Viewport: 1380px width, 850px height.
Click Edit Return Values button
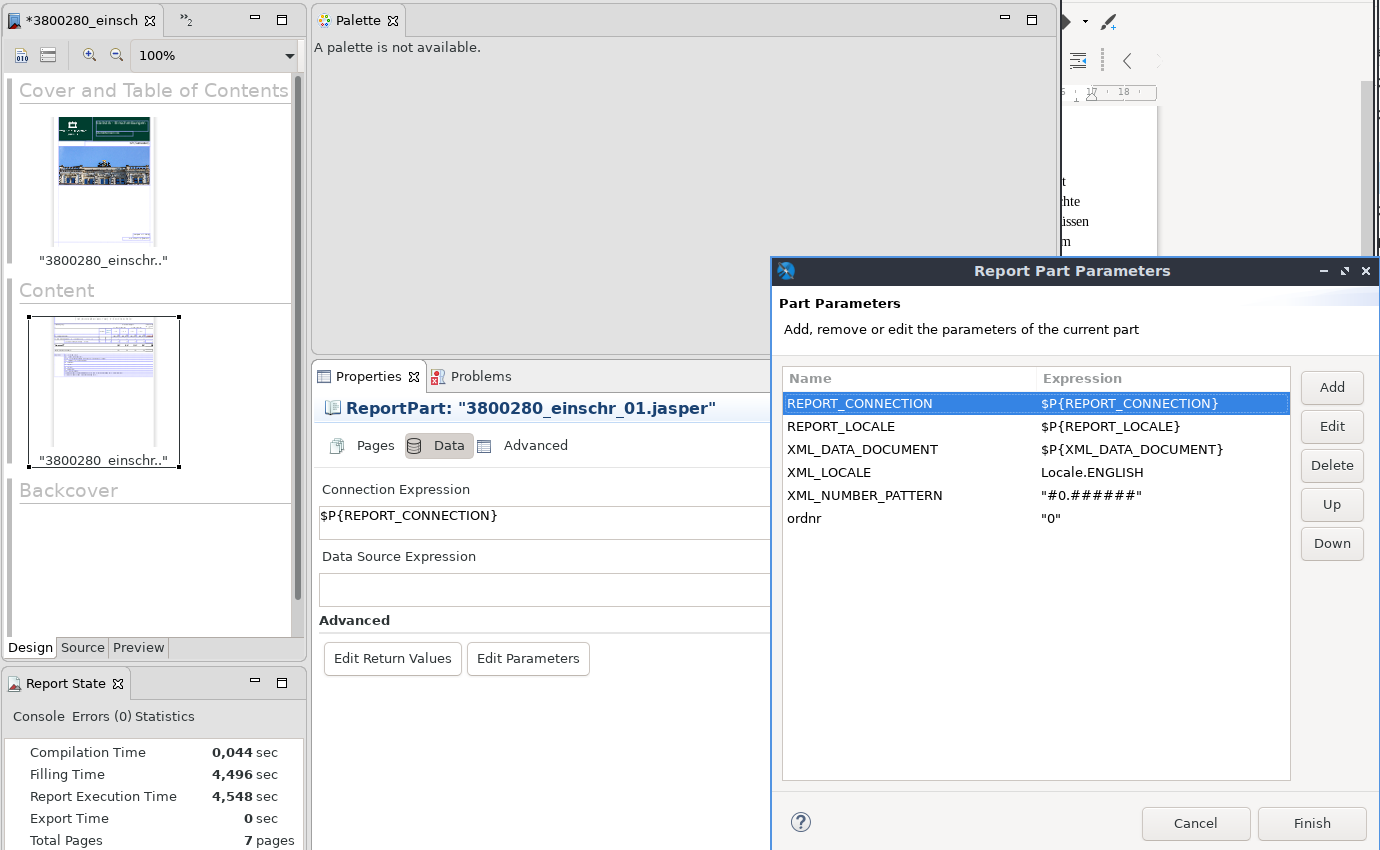pos(393,658)
